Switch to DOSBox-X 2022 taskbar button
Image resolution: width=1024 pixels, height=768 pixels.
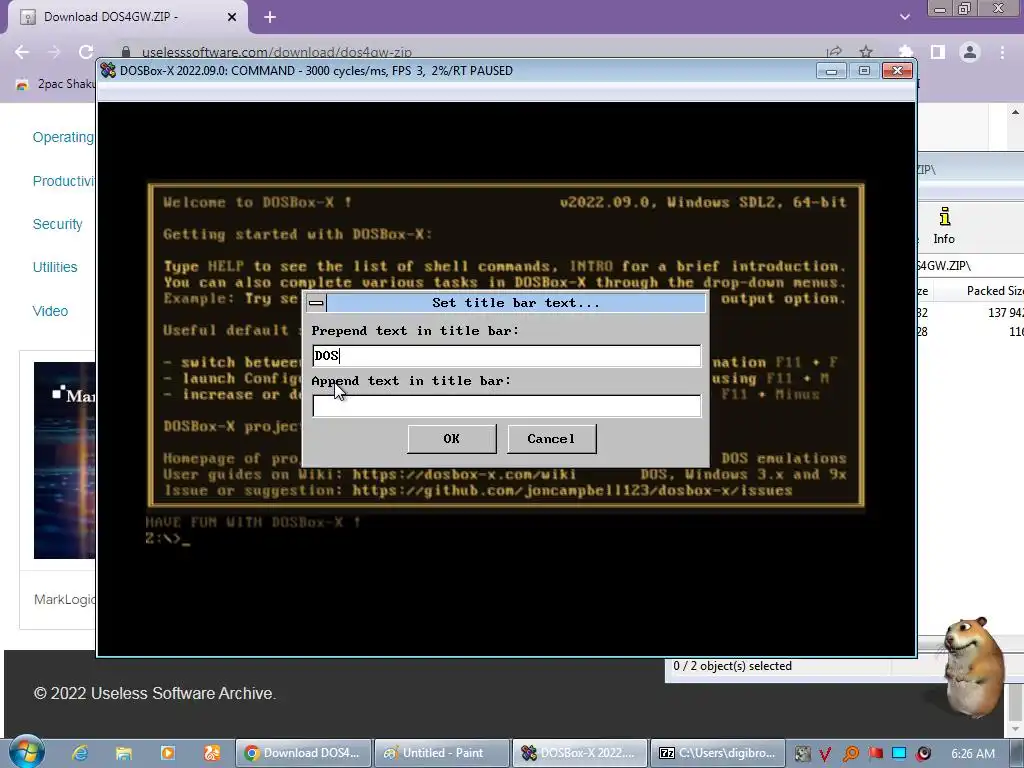580,753
